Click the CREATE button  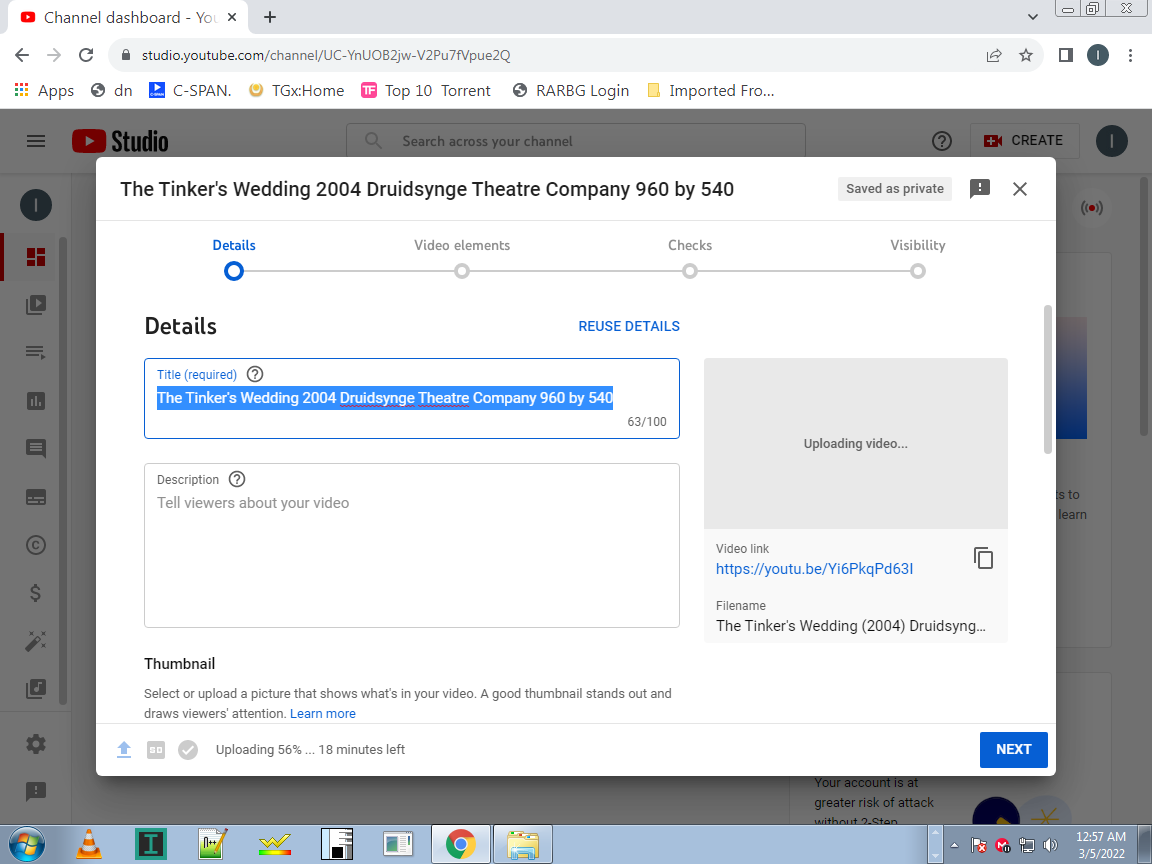pos(1025,140)
